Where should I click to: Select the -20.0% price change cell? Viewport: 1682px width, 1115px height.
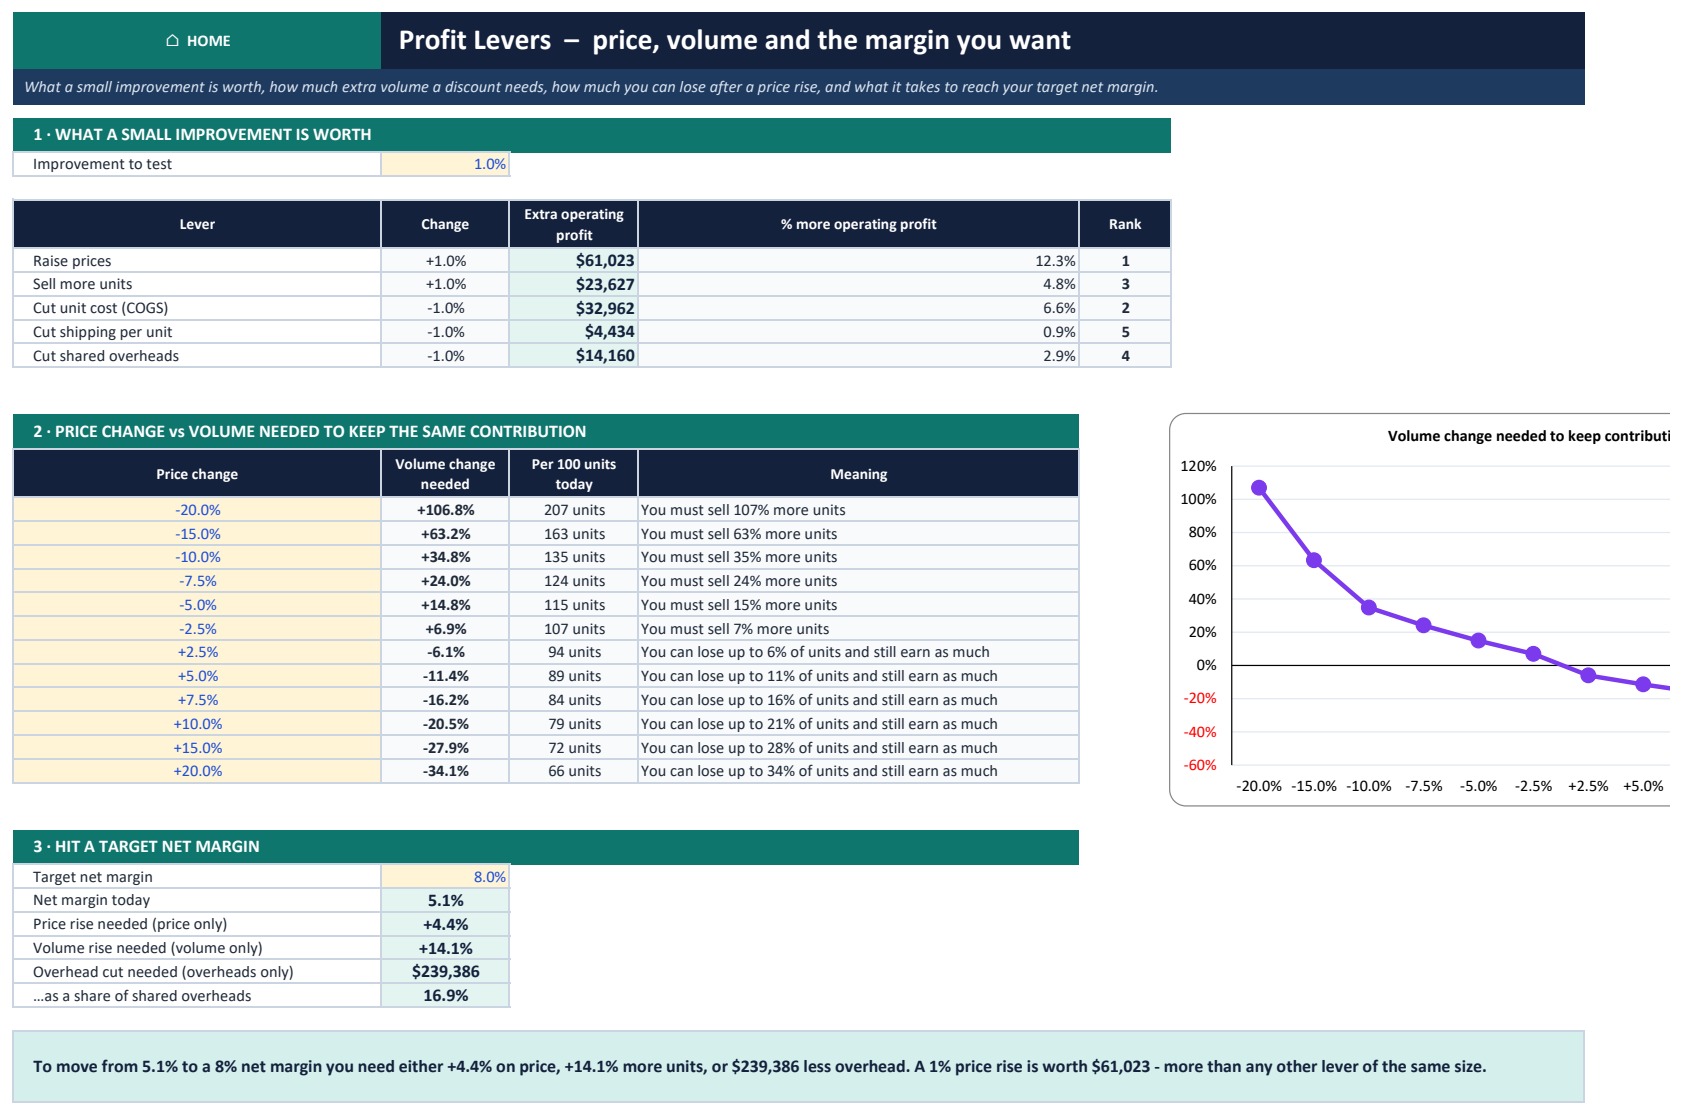[197, 510]
